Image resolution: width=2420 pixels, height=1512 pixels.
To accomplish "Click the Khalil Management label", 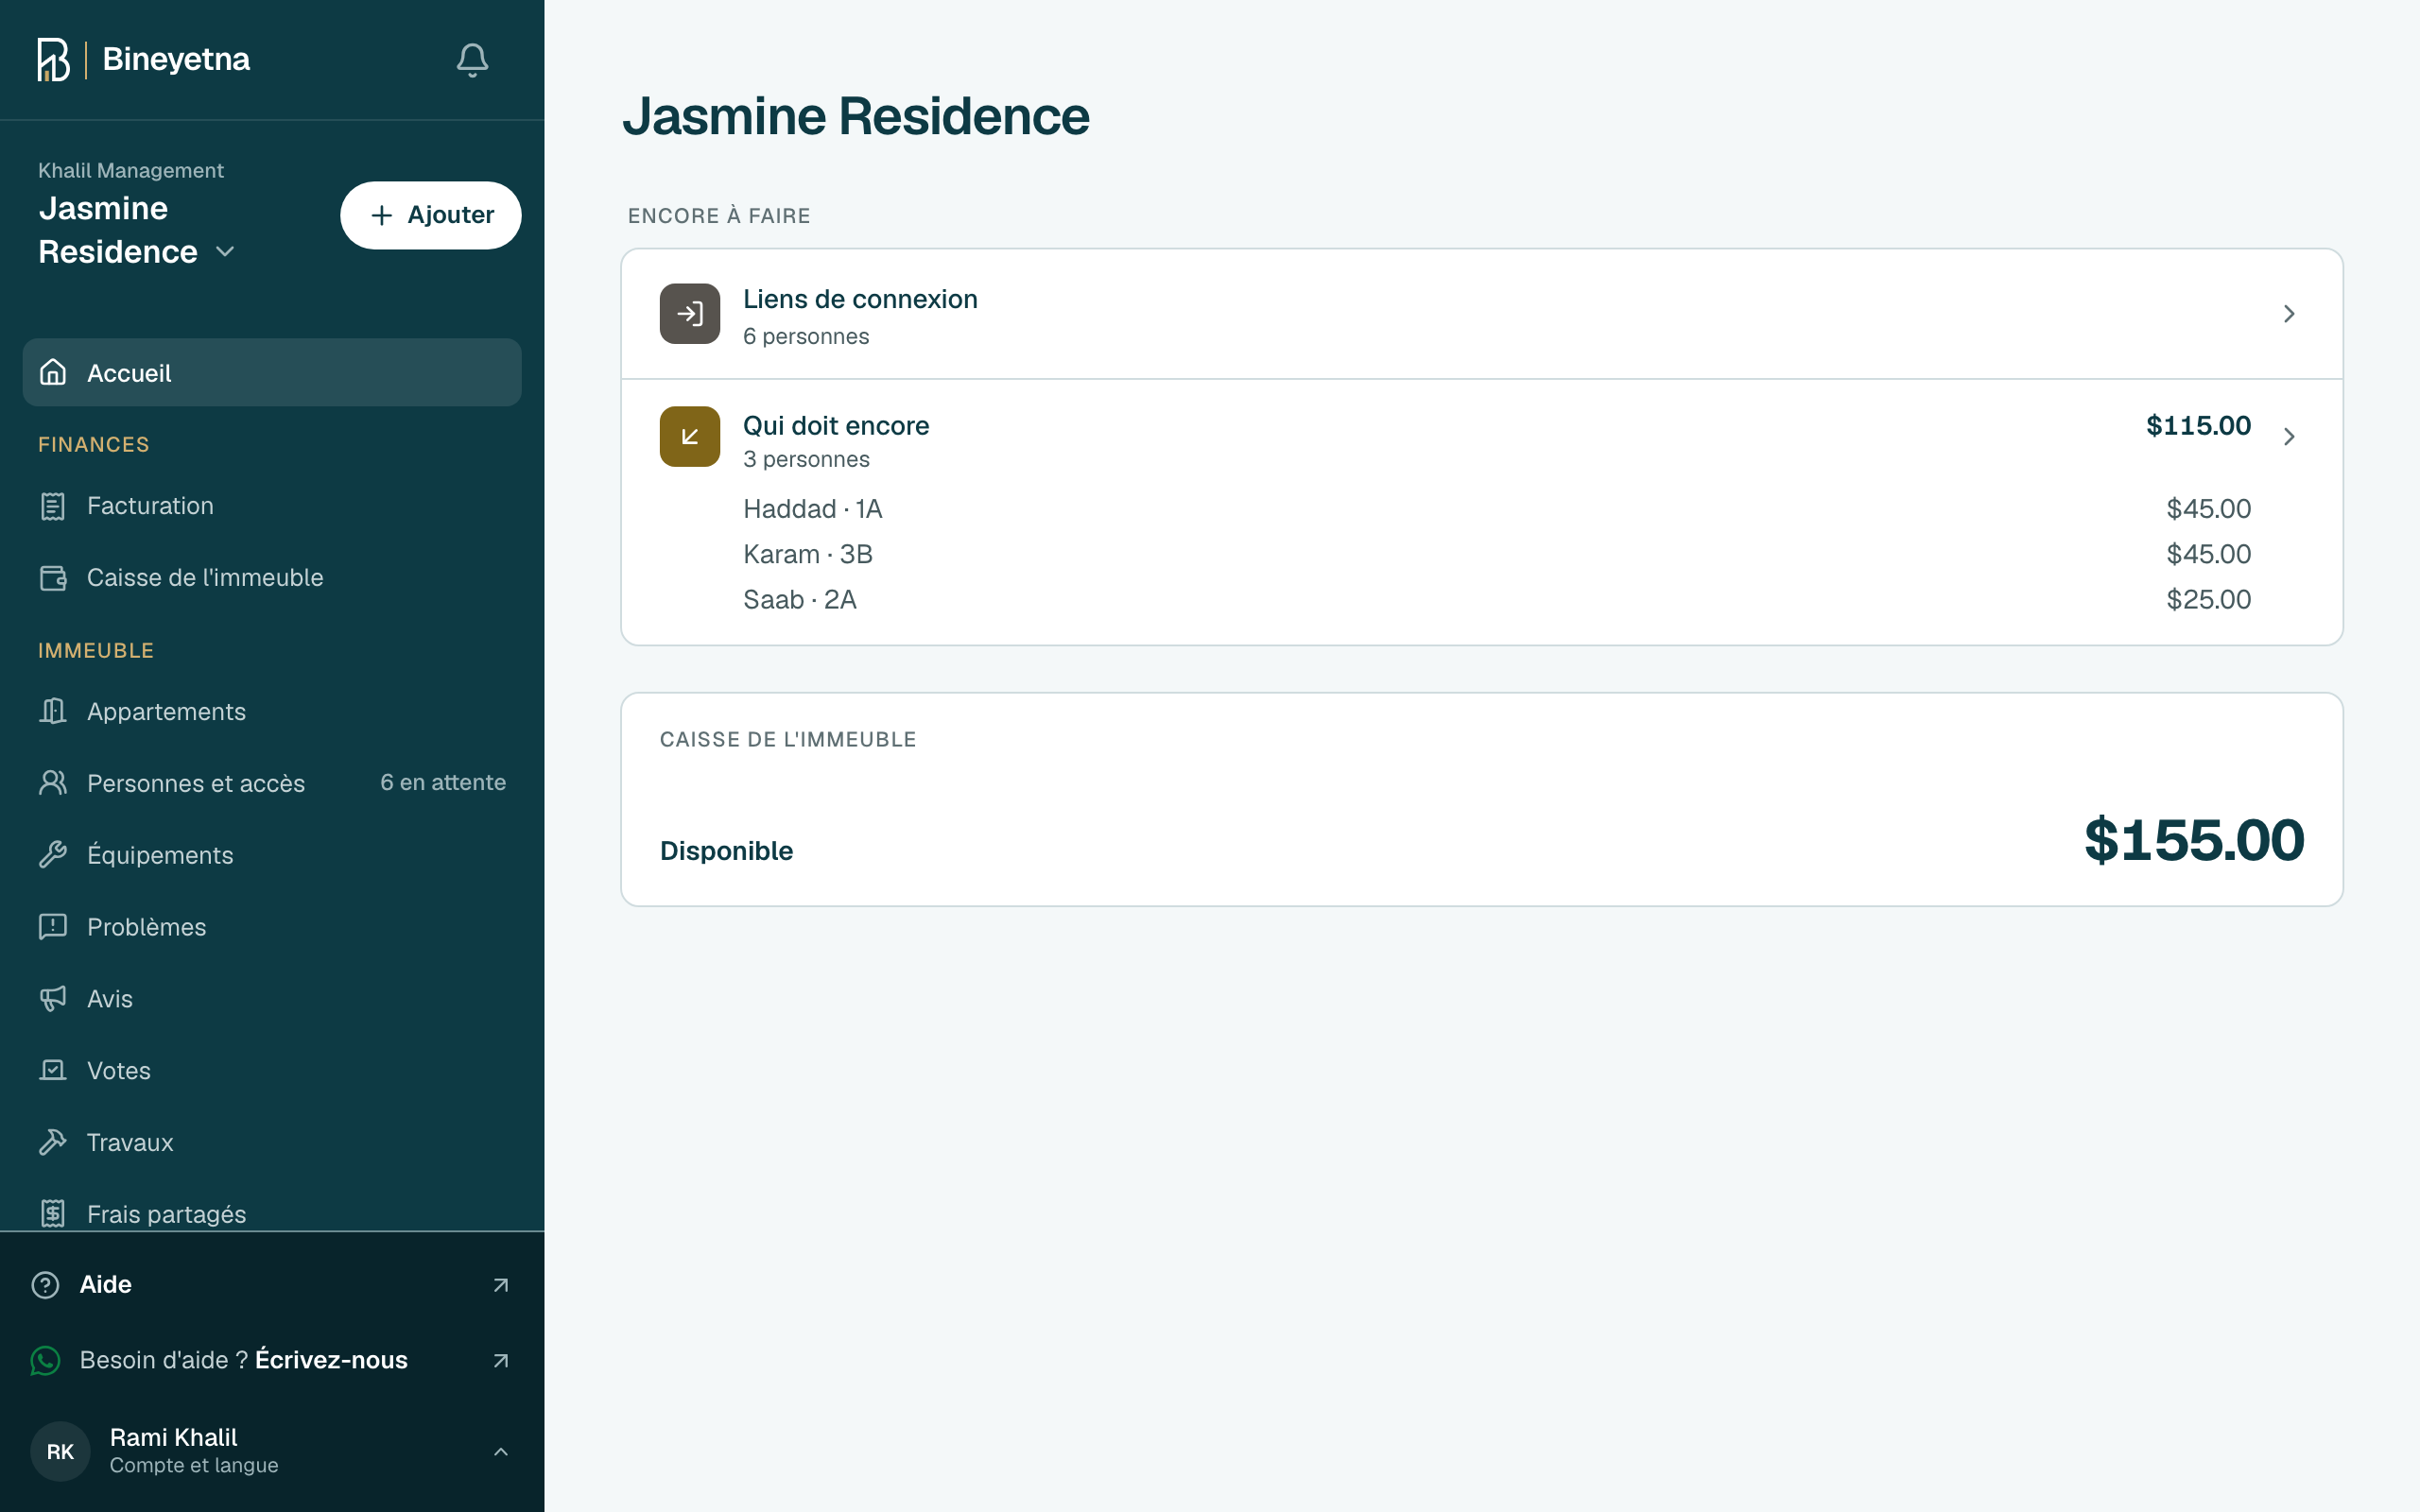I will 131,170.
